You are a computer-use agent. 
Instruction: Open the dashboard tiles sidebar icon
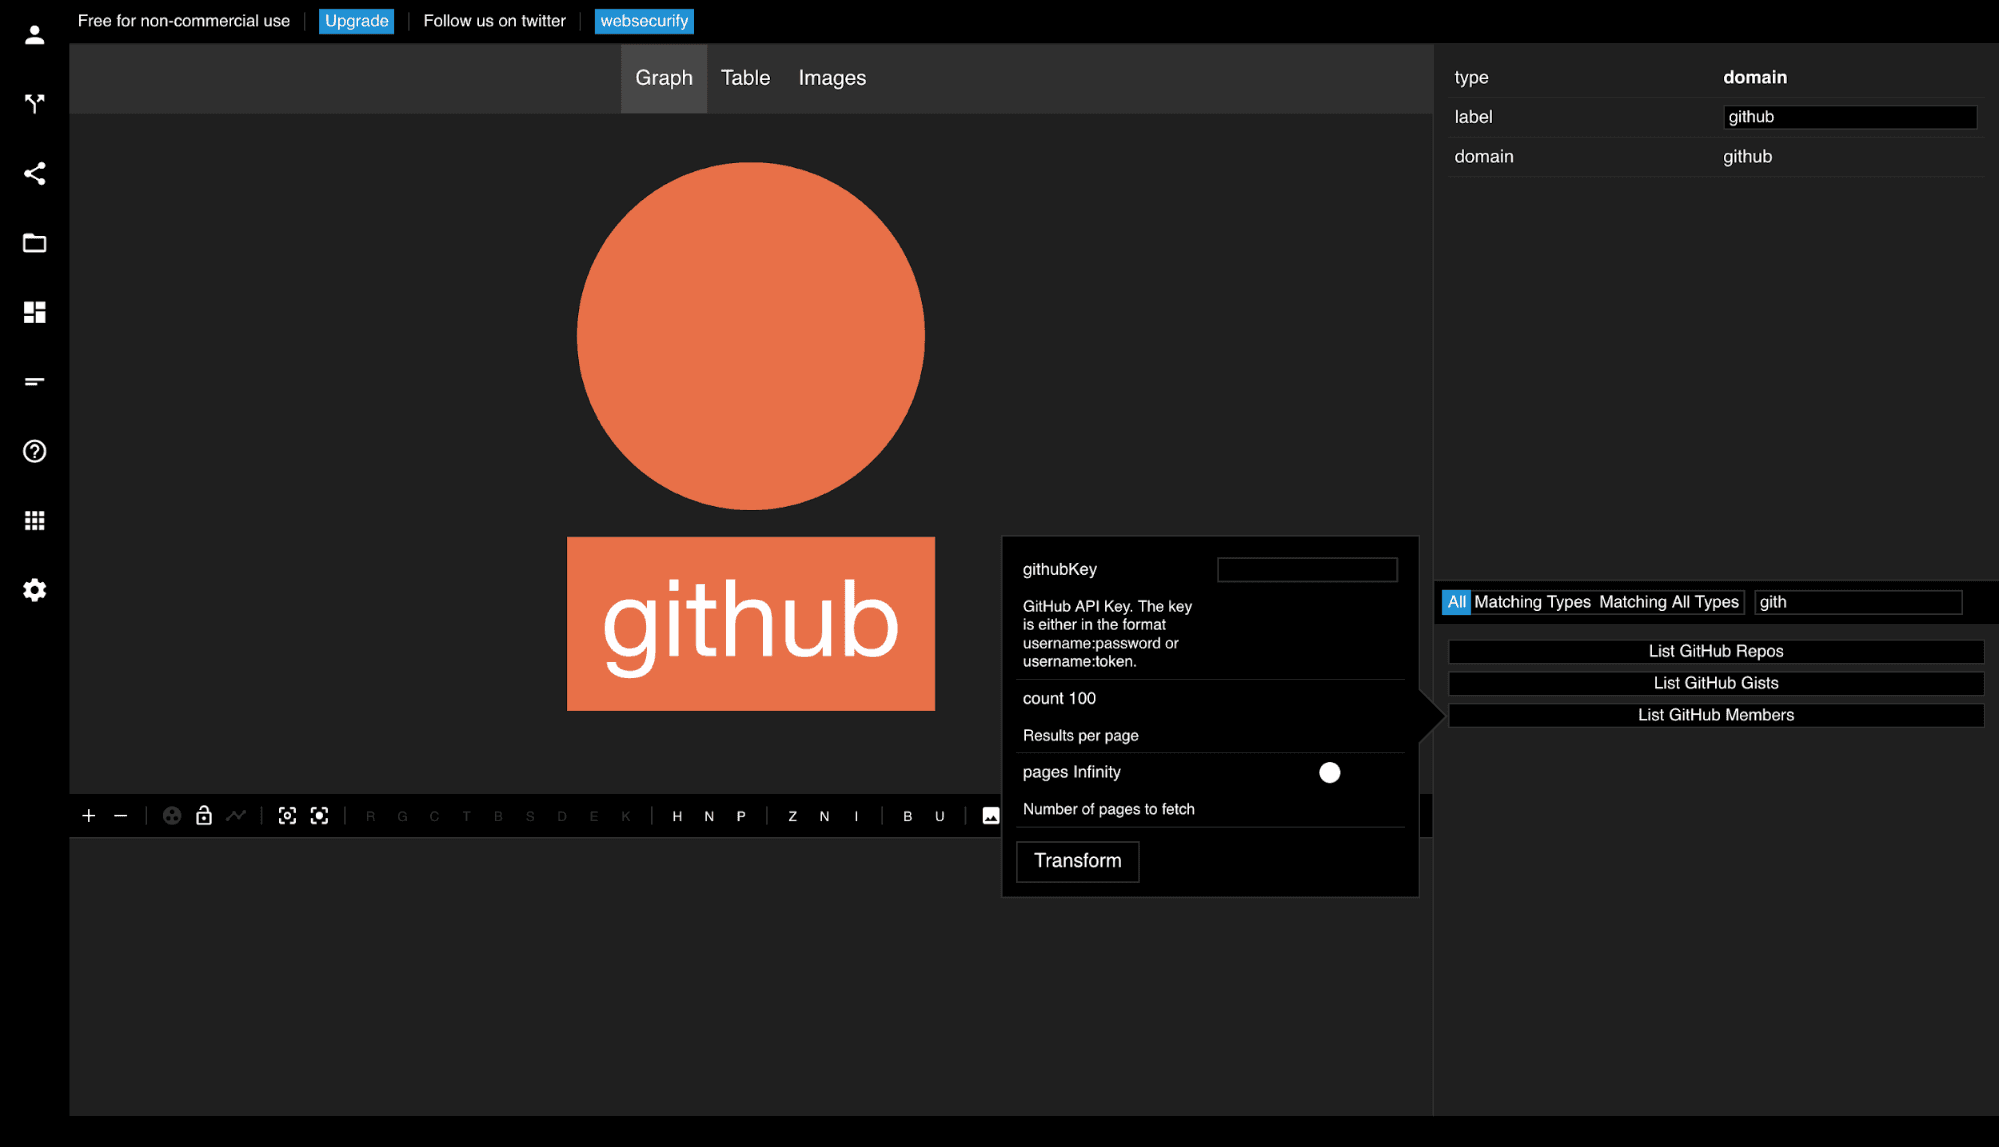[34, 312]
